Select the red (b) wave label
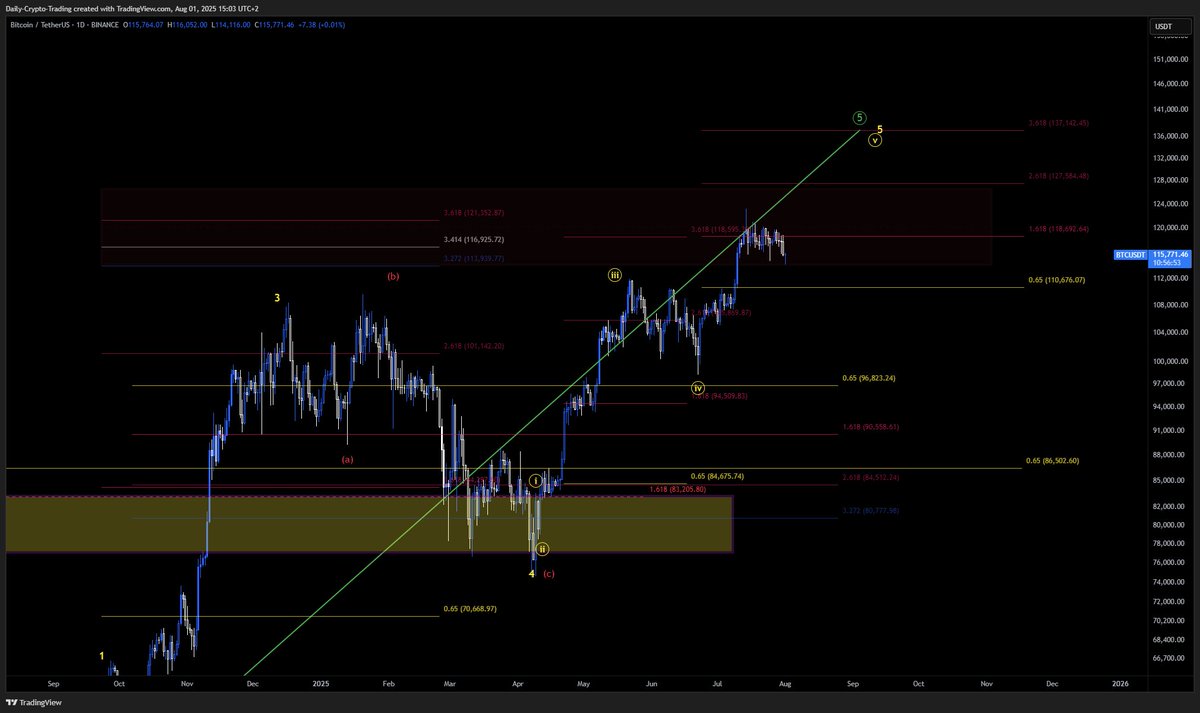Screen dimensions: 1200x713 392,276
